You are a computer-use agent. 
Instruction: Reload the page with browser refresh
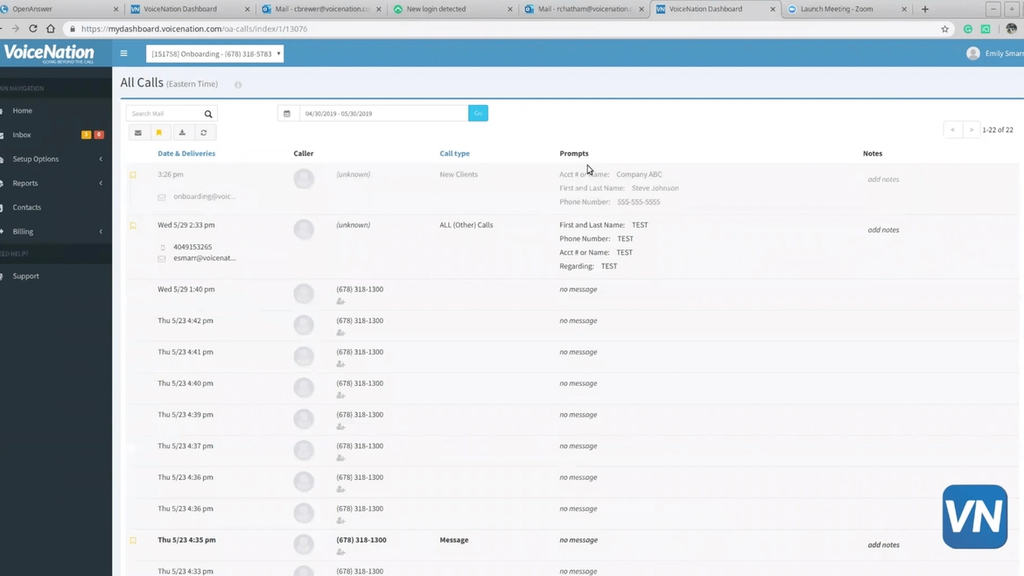pyautogui.click(x=33, y=29)
